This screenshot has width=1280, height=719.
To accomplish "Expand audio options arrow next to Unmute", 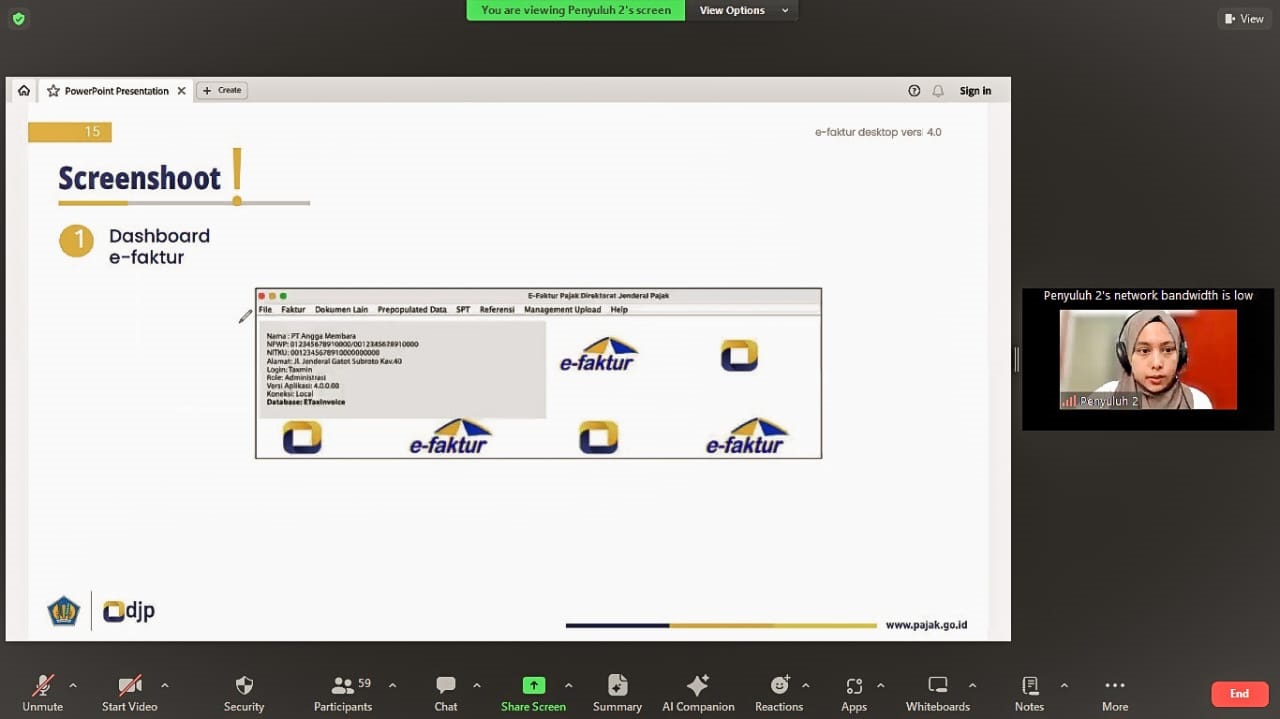I will (x=72, y=686).
